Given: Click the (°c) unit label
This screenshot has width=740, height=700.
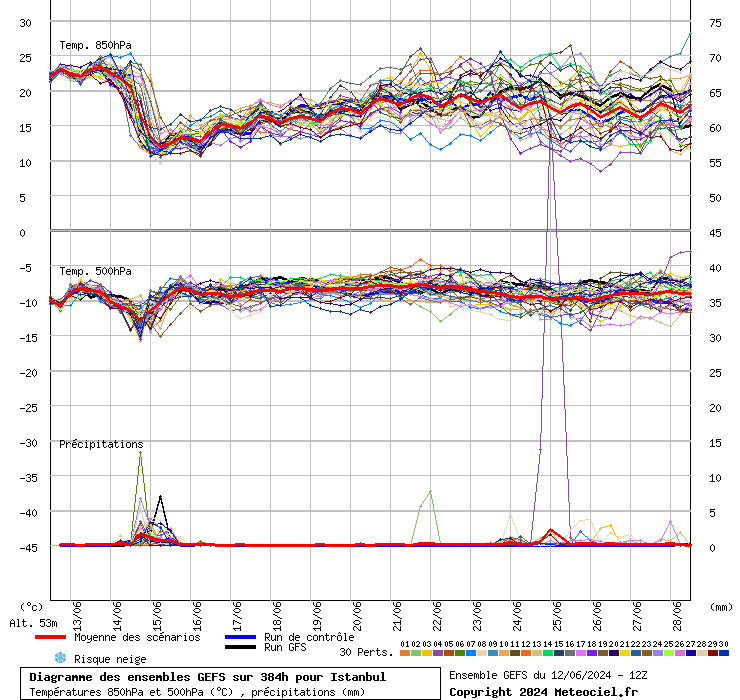Looking at the screenshot, I should point(31,607).
